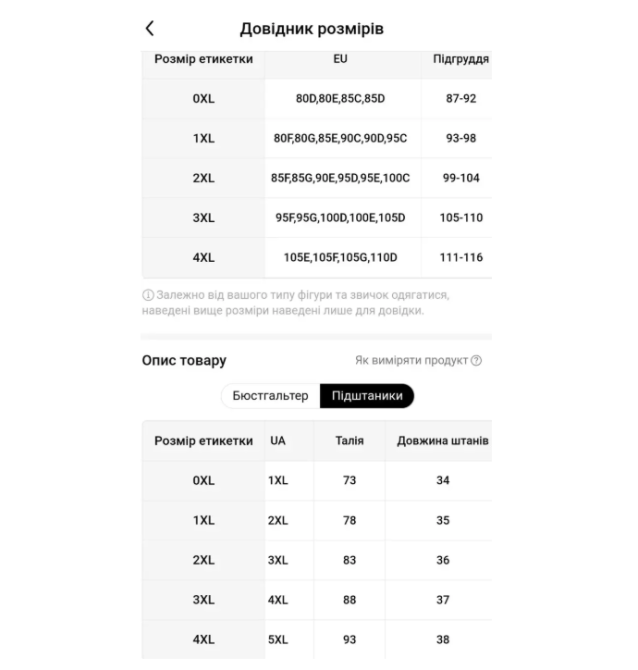Open the help question mark icon
The width and height of the screenshot is (638, 670).
pyautogui.click(x=476, y=361)
